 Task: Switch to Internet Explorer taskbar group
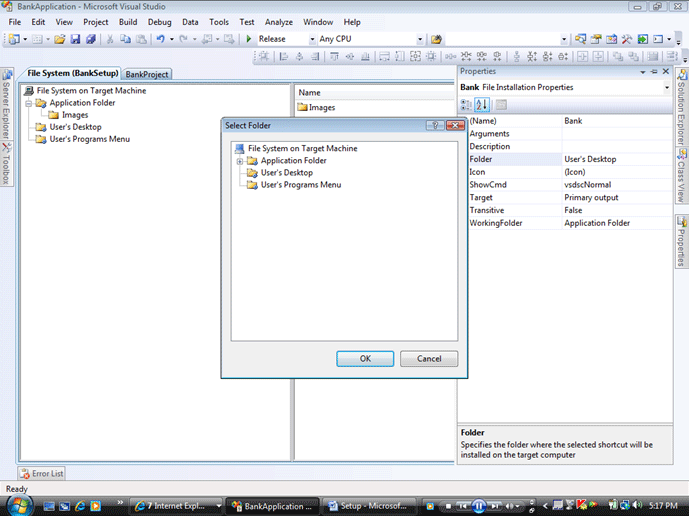(x=178, y=506)
